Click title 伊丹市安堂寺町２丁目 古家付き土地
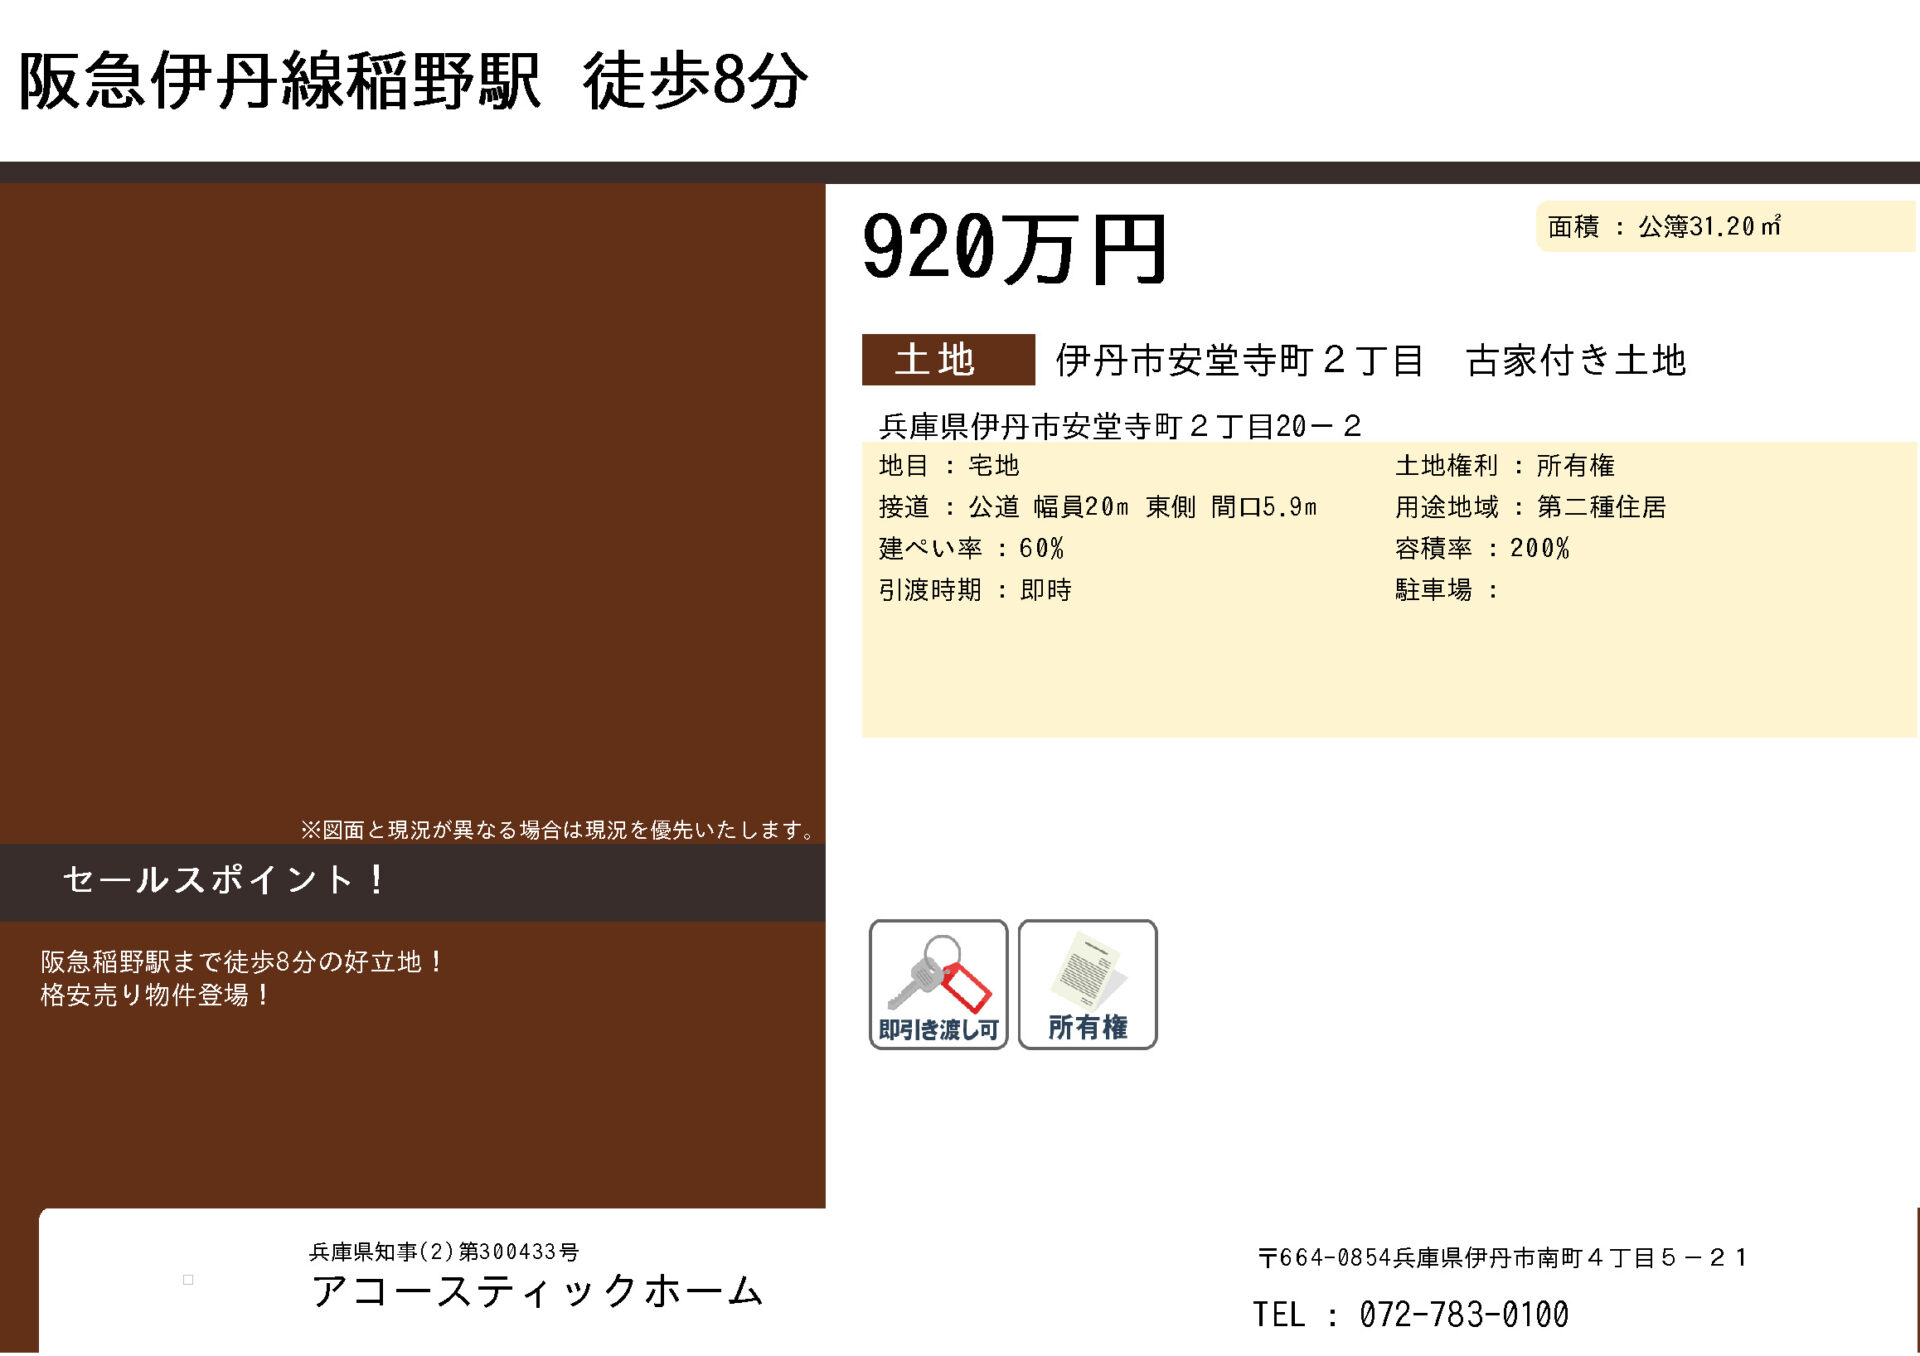Screen dimensions: 1920x1356 coord(1370,360)
